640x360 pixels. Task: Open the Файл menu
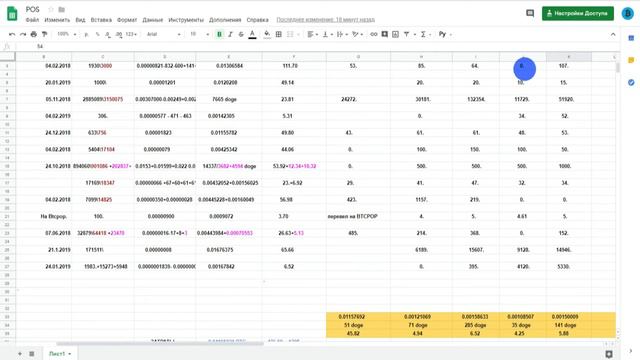click(32, 20)
